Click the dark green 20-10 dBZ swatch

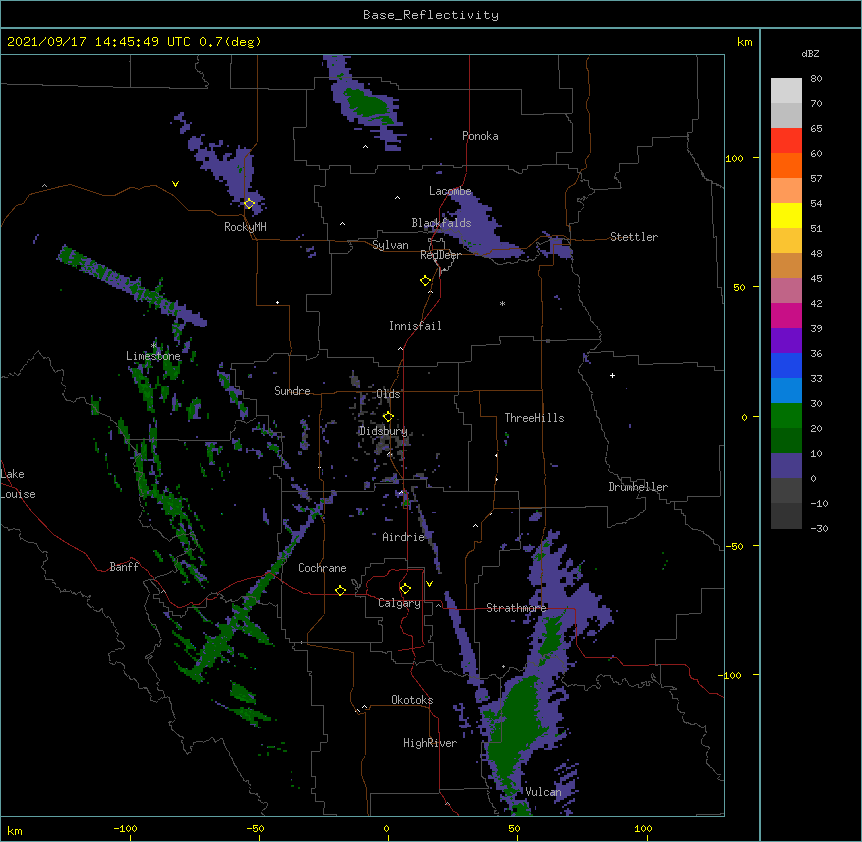[x=786, y=440]
